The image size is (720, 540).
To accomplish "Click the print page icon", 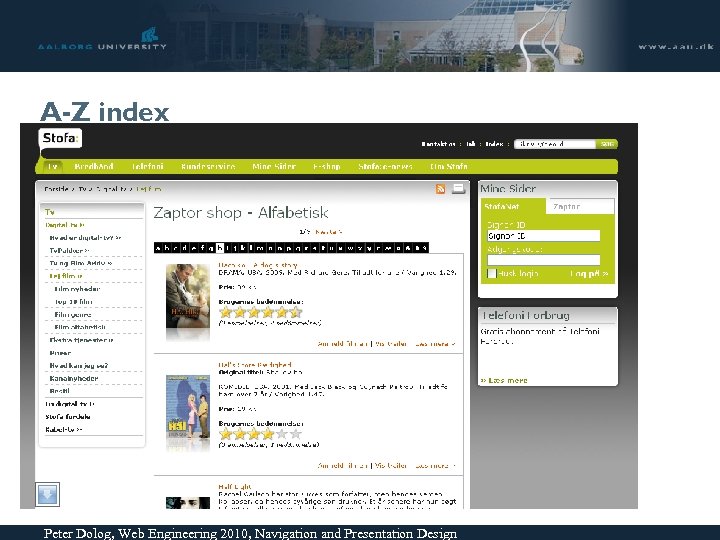I will tap(458, 189).
